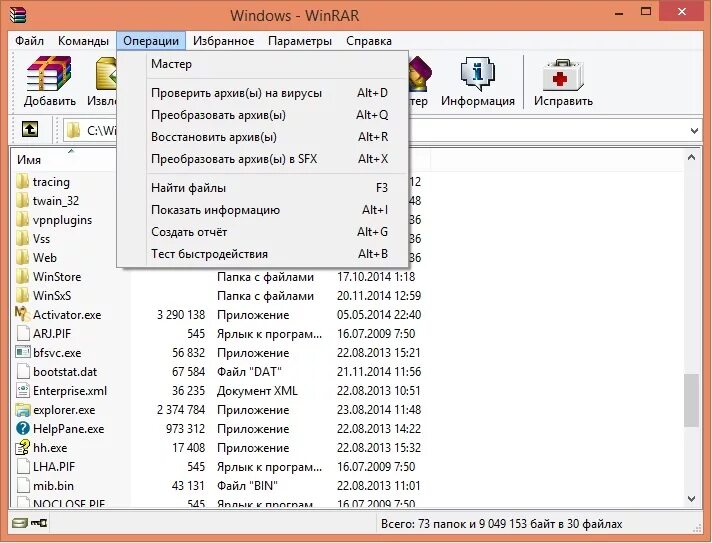Expand the address path dropdown
This screenshot has width=712, height=543.
point(694,131)
